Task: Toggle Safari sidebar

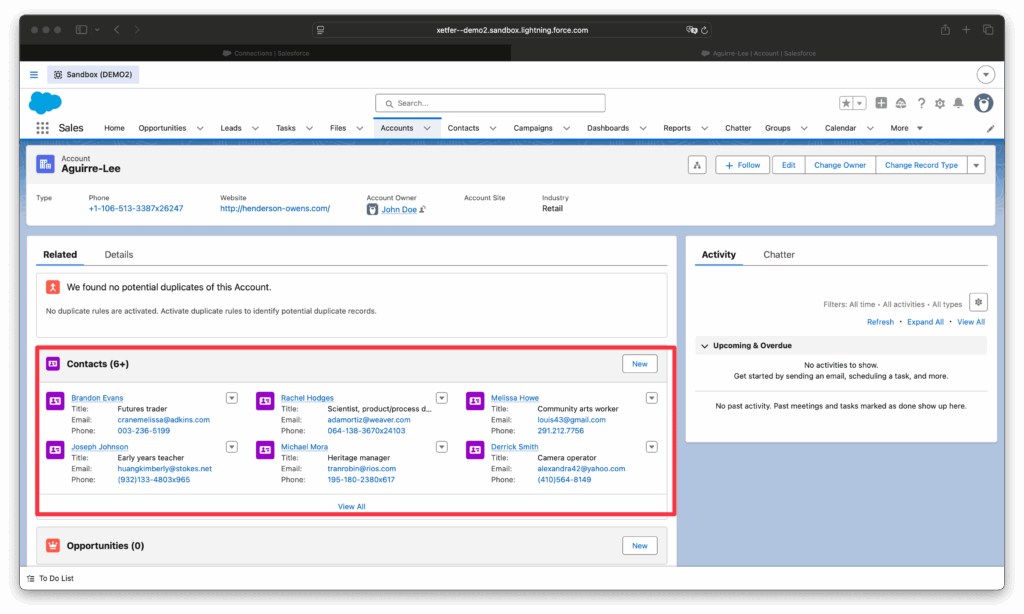Action: click(x=82, y=30)
